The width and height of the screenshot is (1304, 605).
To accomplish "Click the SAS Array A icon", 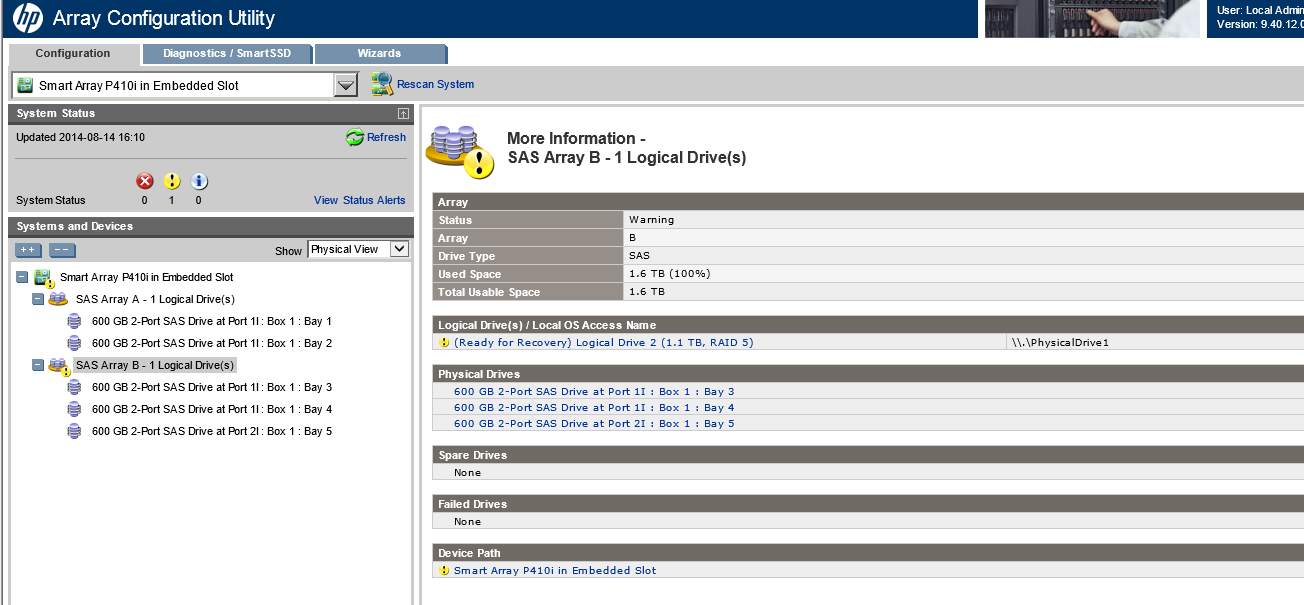I will point(58,299).
